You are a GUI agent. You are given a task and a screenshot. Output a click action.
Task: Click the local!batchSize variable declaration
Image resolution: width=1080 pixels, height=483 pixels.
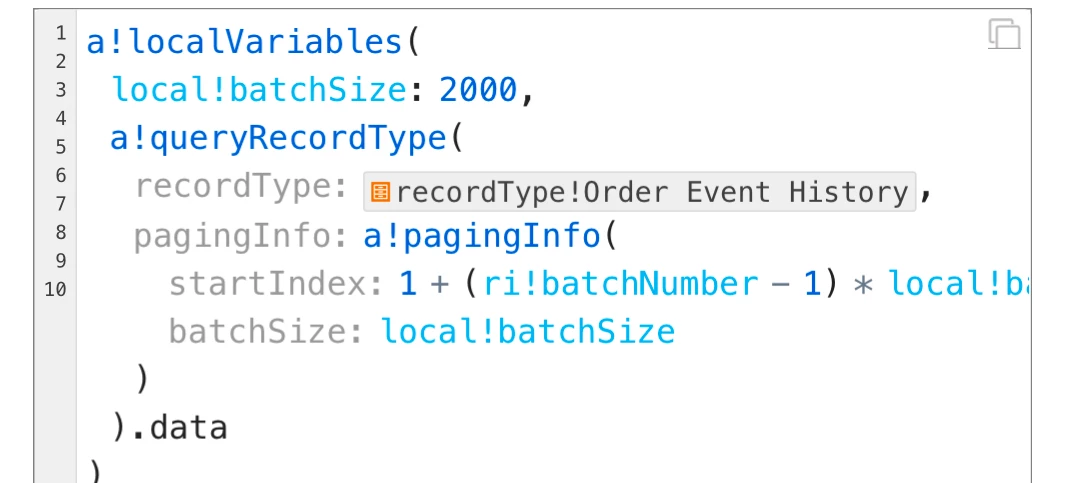tap(259, 90)
